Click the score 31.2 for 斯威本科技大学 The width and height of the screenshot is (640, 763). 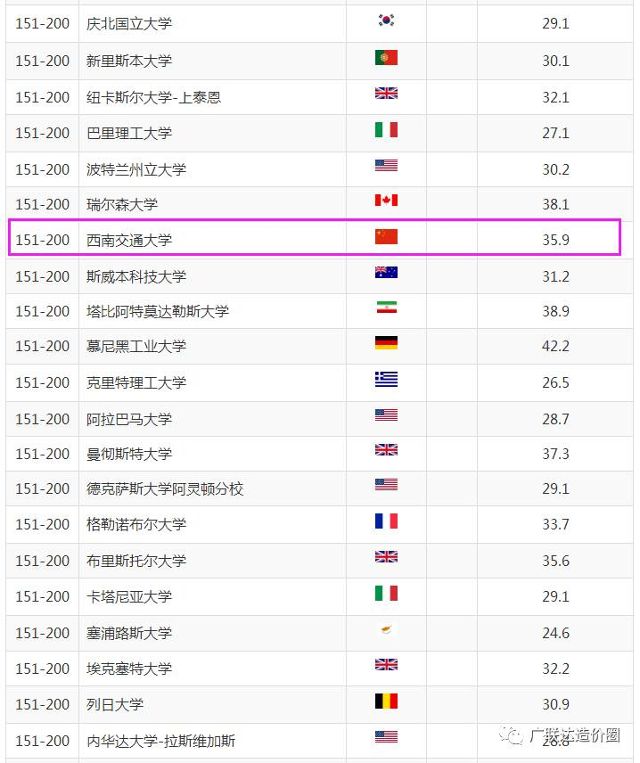click(x=555, y=276)
